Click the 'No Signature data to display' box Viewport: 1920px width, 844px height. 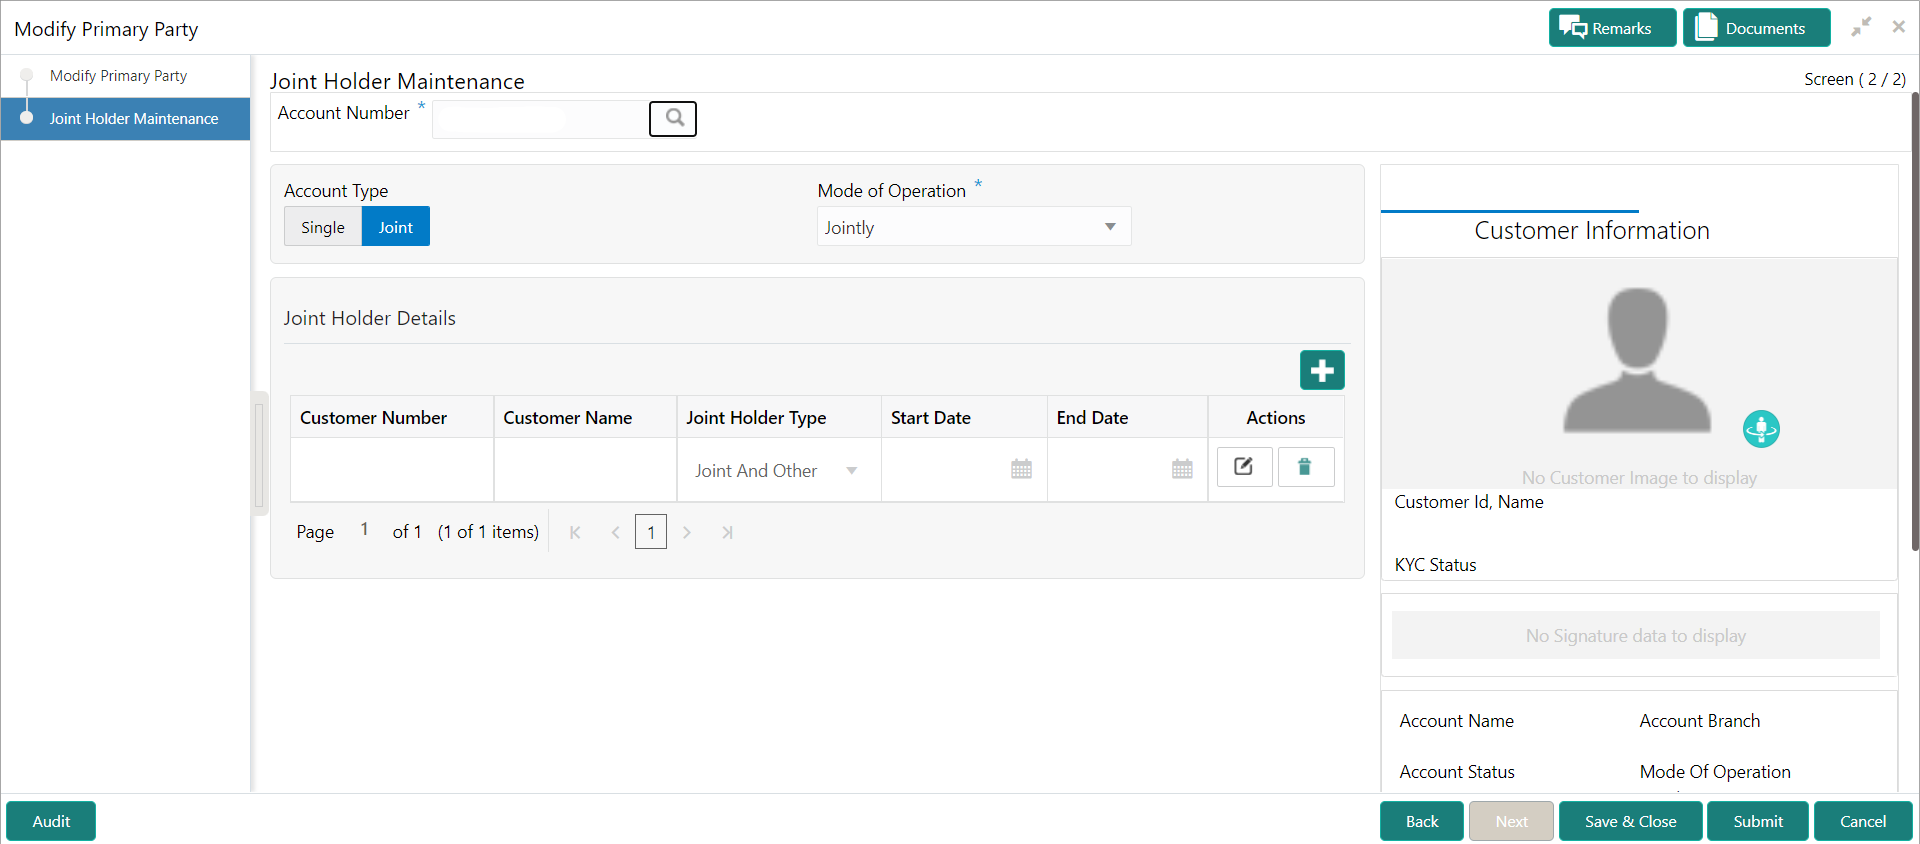(x=1636, y=636)
